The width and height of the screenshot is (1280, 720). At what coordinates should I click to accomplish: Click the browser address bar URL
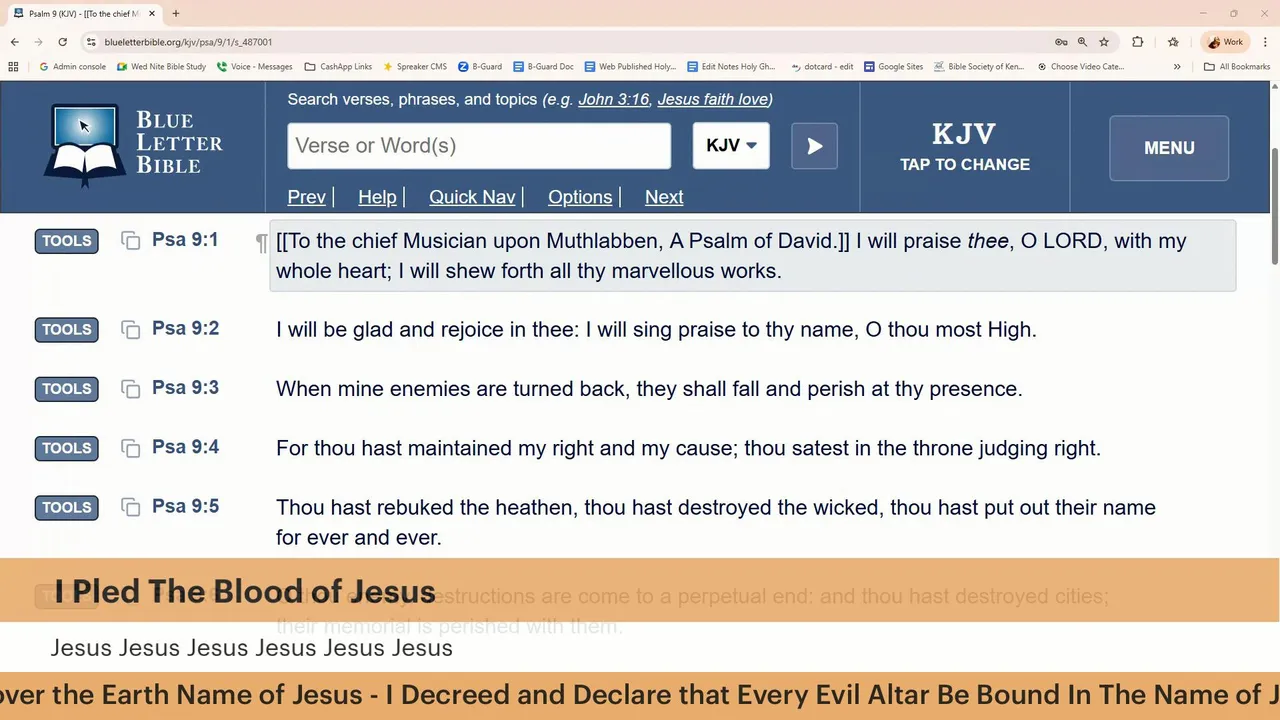tap(188, 42)
